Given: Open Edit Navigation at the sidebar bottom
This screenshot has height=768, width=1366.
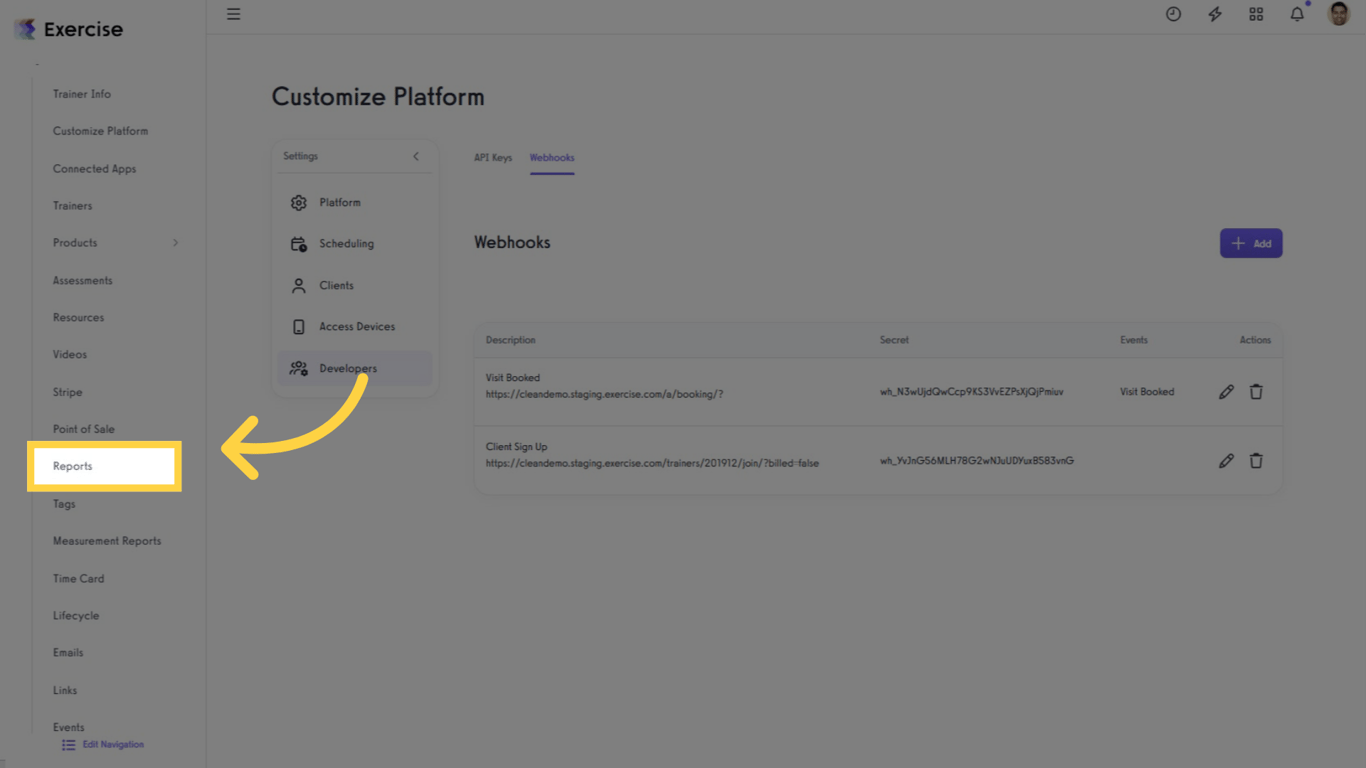Looking at the screenshot, I should point(102,744).
